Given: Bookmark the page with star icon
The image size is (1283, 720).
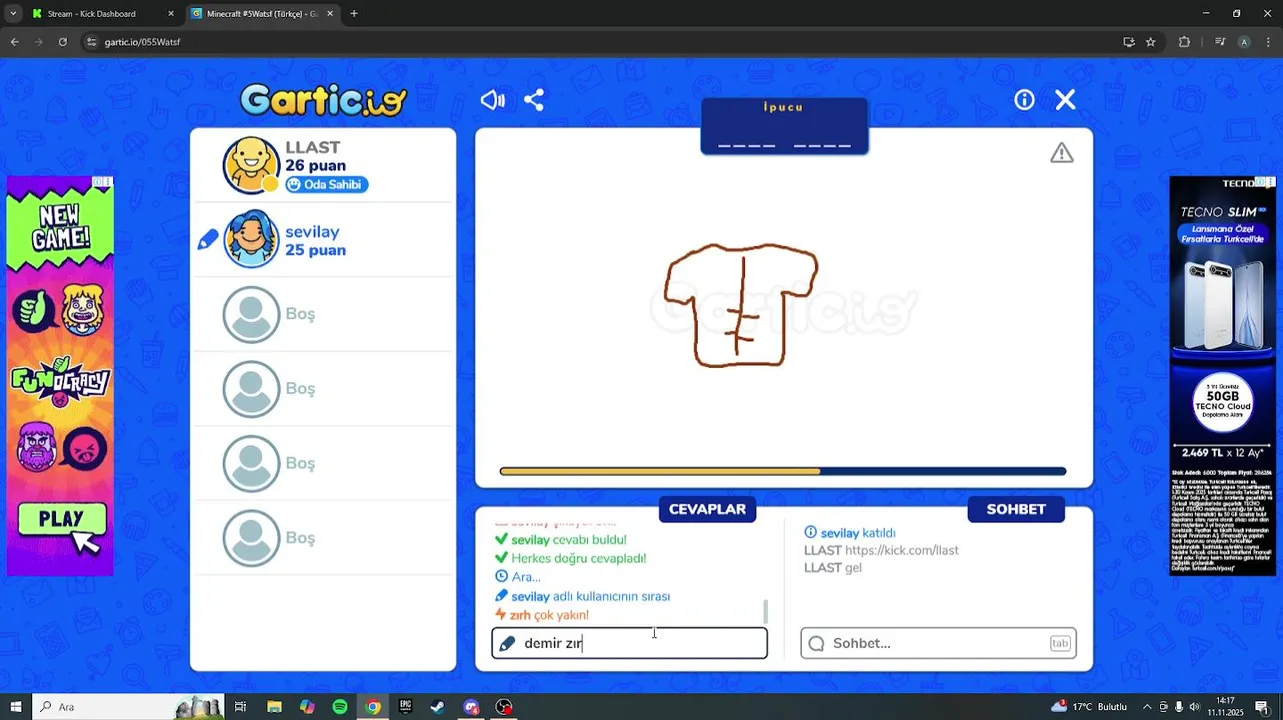Looking at the screenshot, I should click(1151, 42).
